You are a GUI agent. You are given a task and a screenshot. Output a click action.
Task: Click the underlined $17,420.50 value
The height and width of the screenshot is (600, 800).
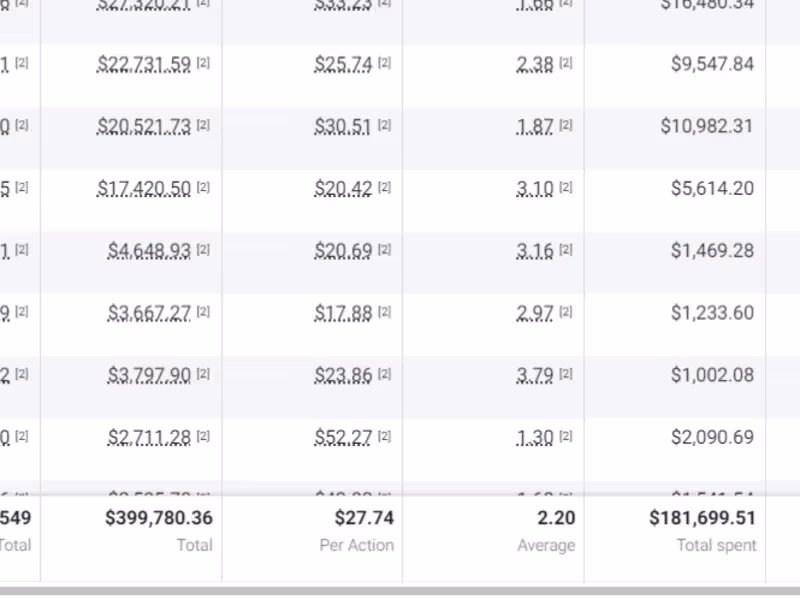click(144, 188)
